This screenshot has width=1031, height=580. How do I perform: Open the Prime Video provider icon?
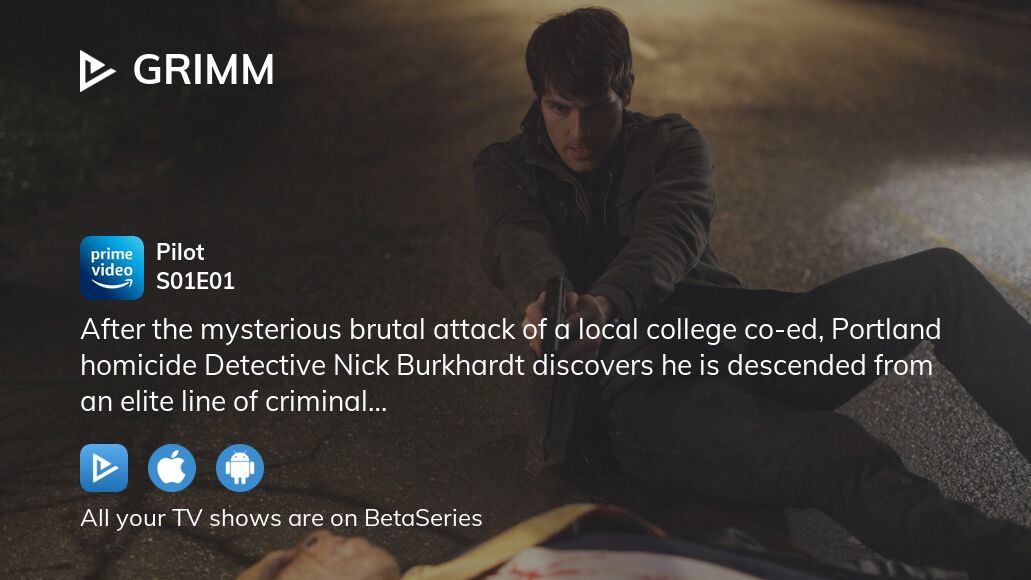point(112,268)
